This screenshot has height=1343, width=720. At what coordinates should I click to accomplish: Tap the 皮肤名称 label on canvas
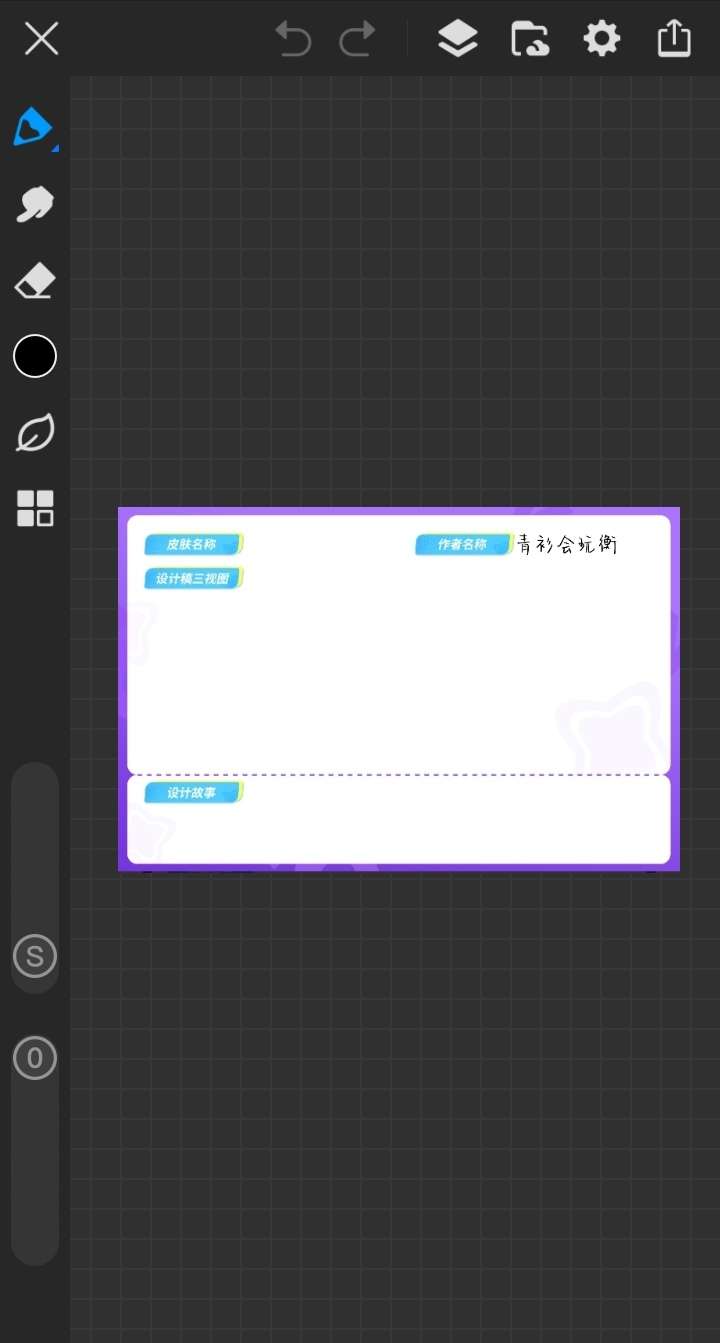[194, 544]
